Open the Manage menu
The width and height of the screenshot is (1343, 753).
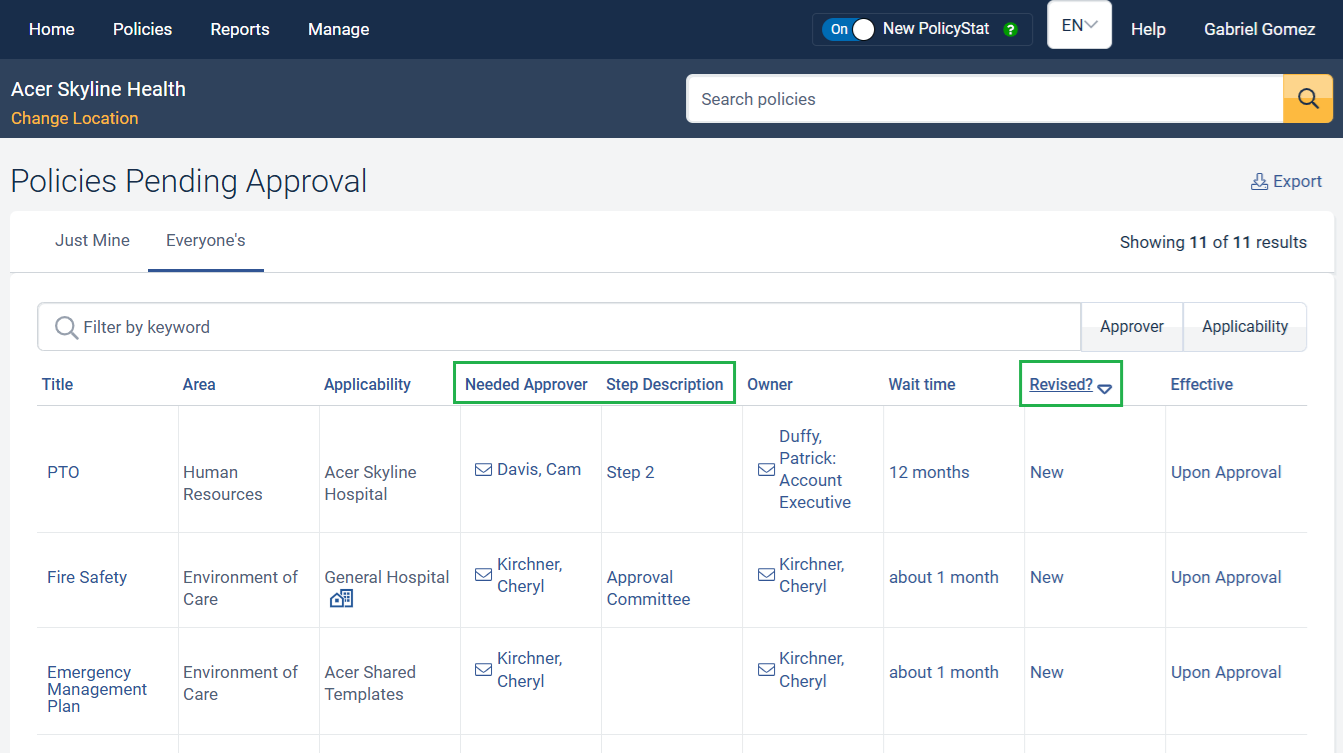[338, 29]
